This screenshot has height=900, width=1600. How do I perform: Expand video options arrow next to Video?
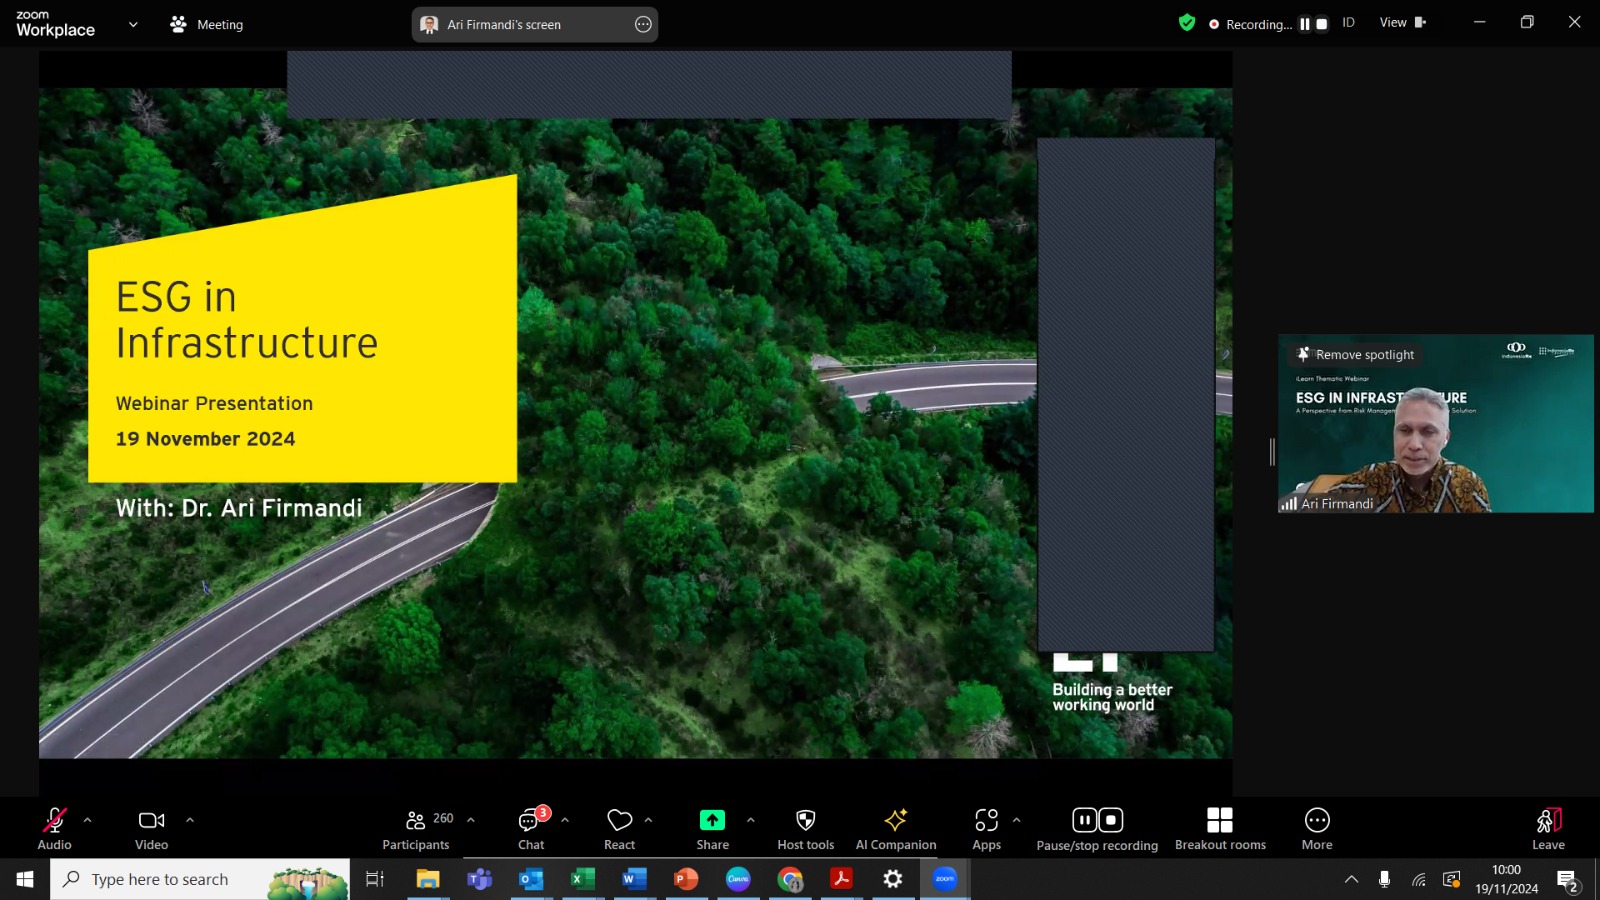tap(190, 820)
